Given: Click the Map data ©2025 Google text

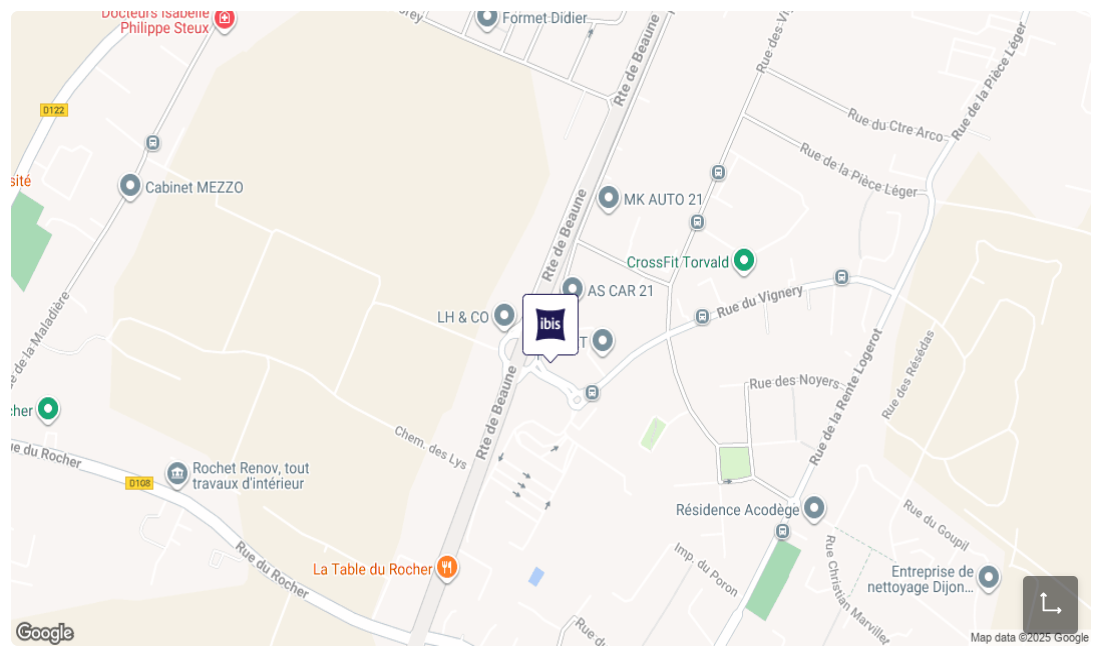Looking at the screenshot, I should (x=1030, y=638).
